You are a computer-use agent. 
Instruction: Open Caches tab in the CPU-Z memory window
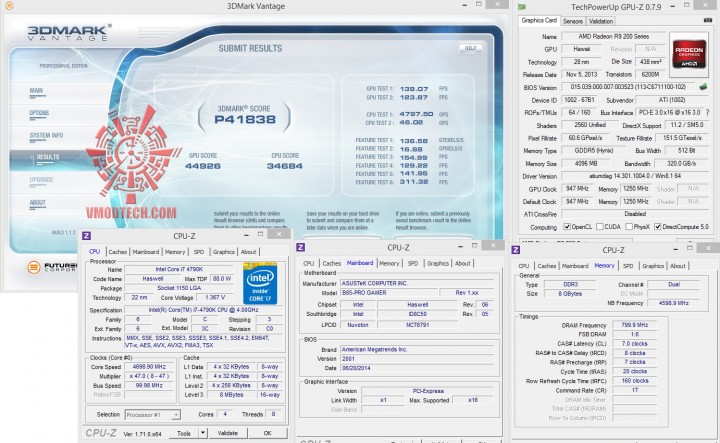tap(547, 266)
